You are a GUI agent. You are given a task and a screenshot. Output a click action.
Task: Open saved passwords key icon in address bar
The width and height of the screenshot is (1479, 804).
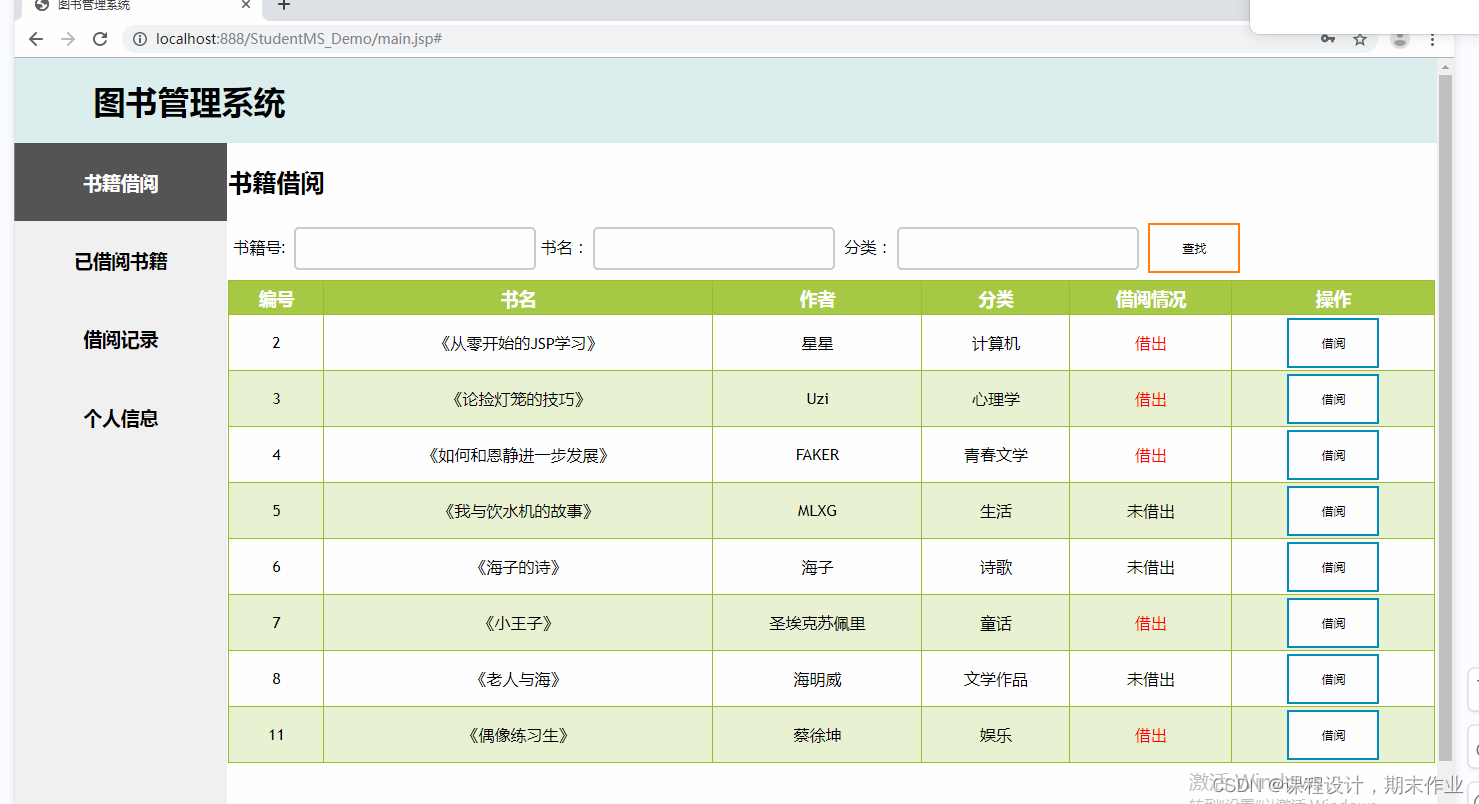pos(1328,39)
